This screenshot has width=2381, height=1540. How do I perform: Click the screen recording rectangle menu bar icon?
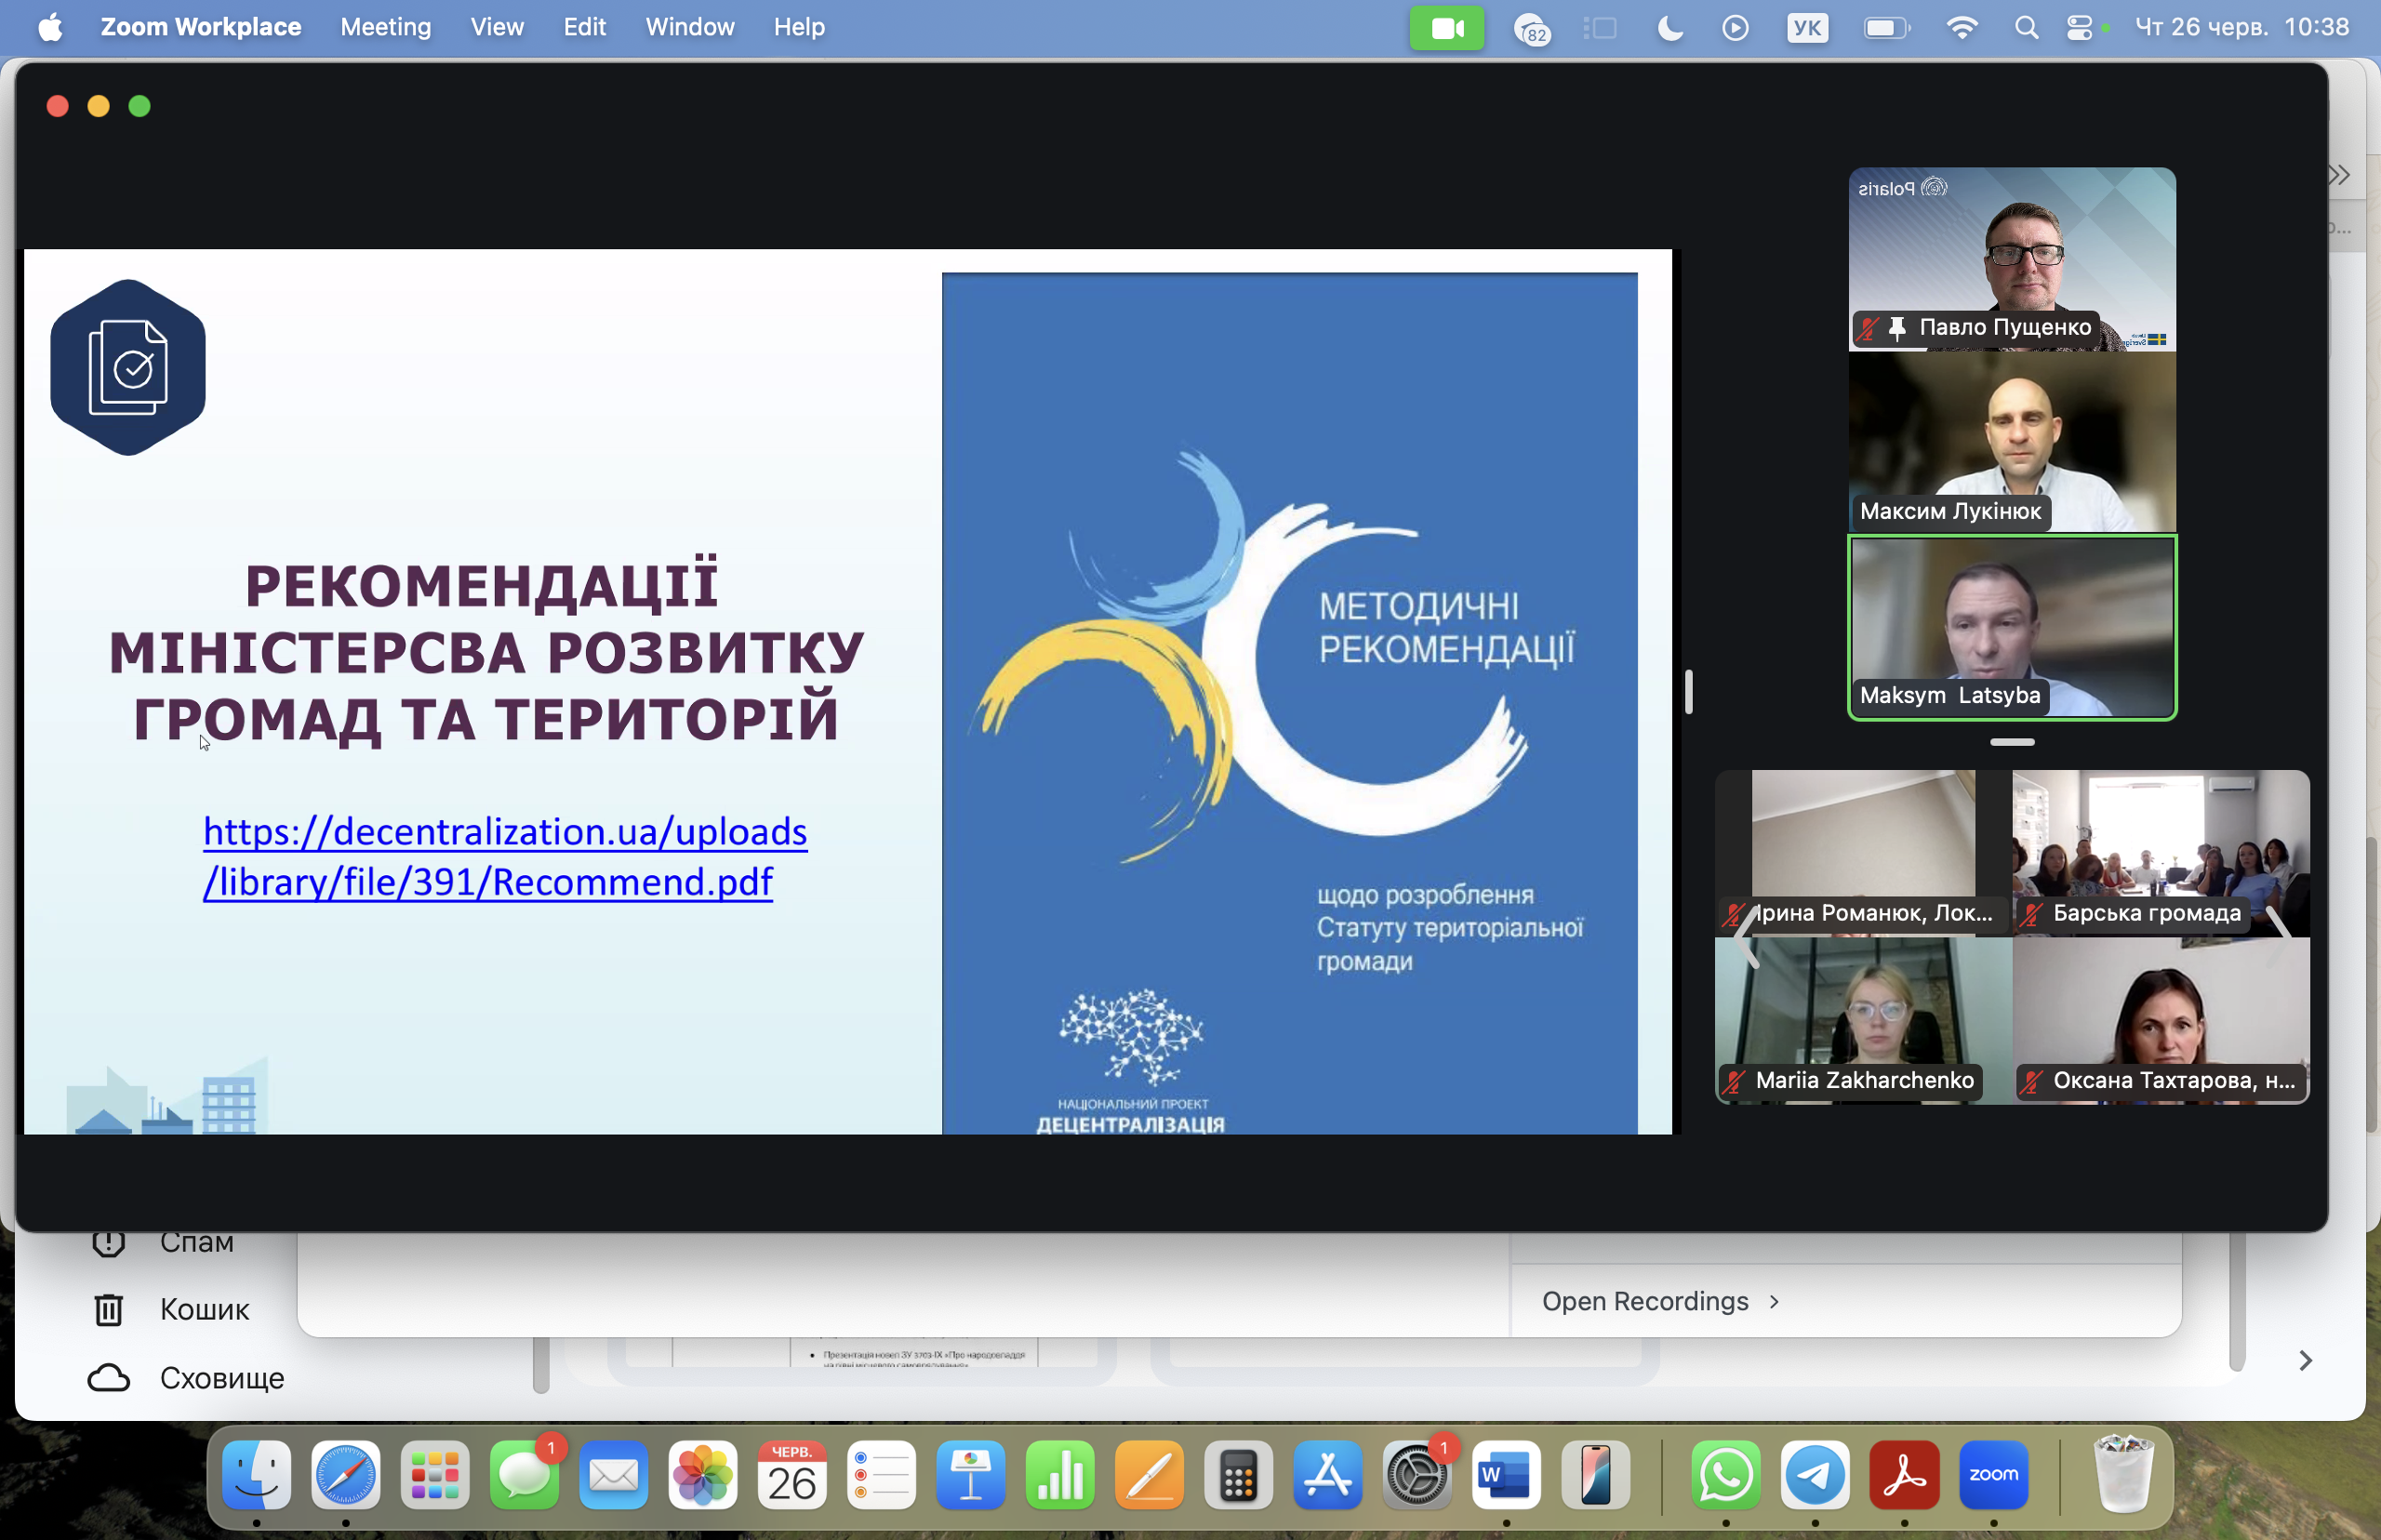click(1601, 27)
